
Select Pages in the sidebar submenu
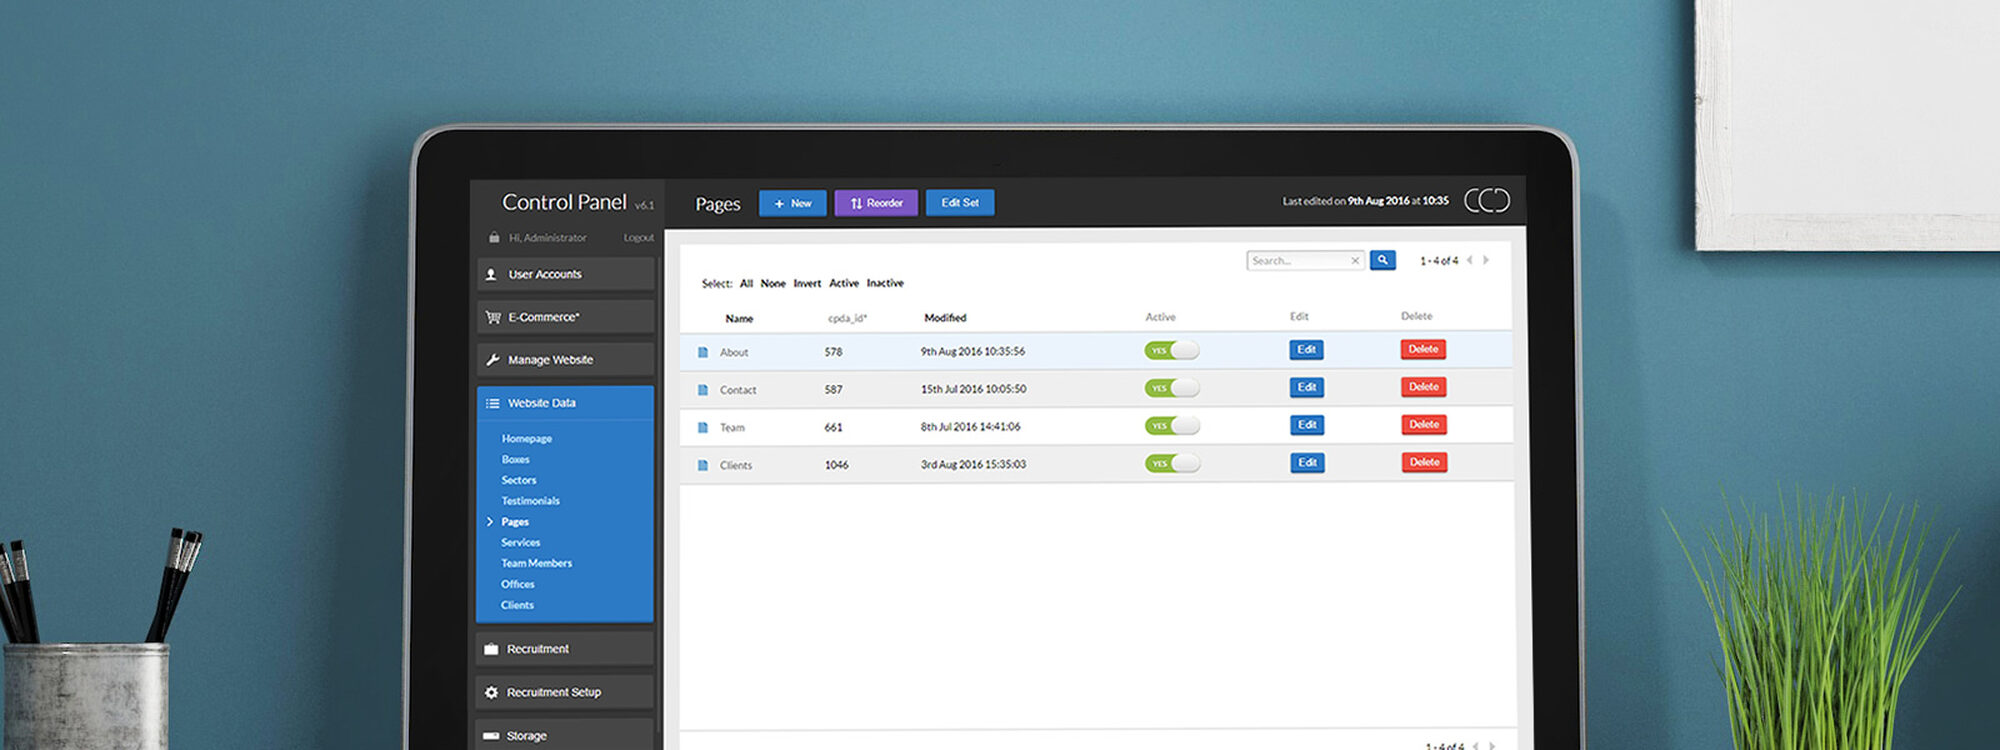(x=515, y=522)
